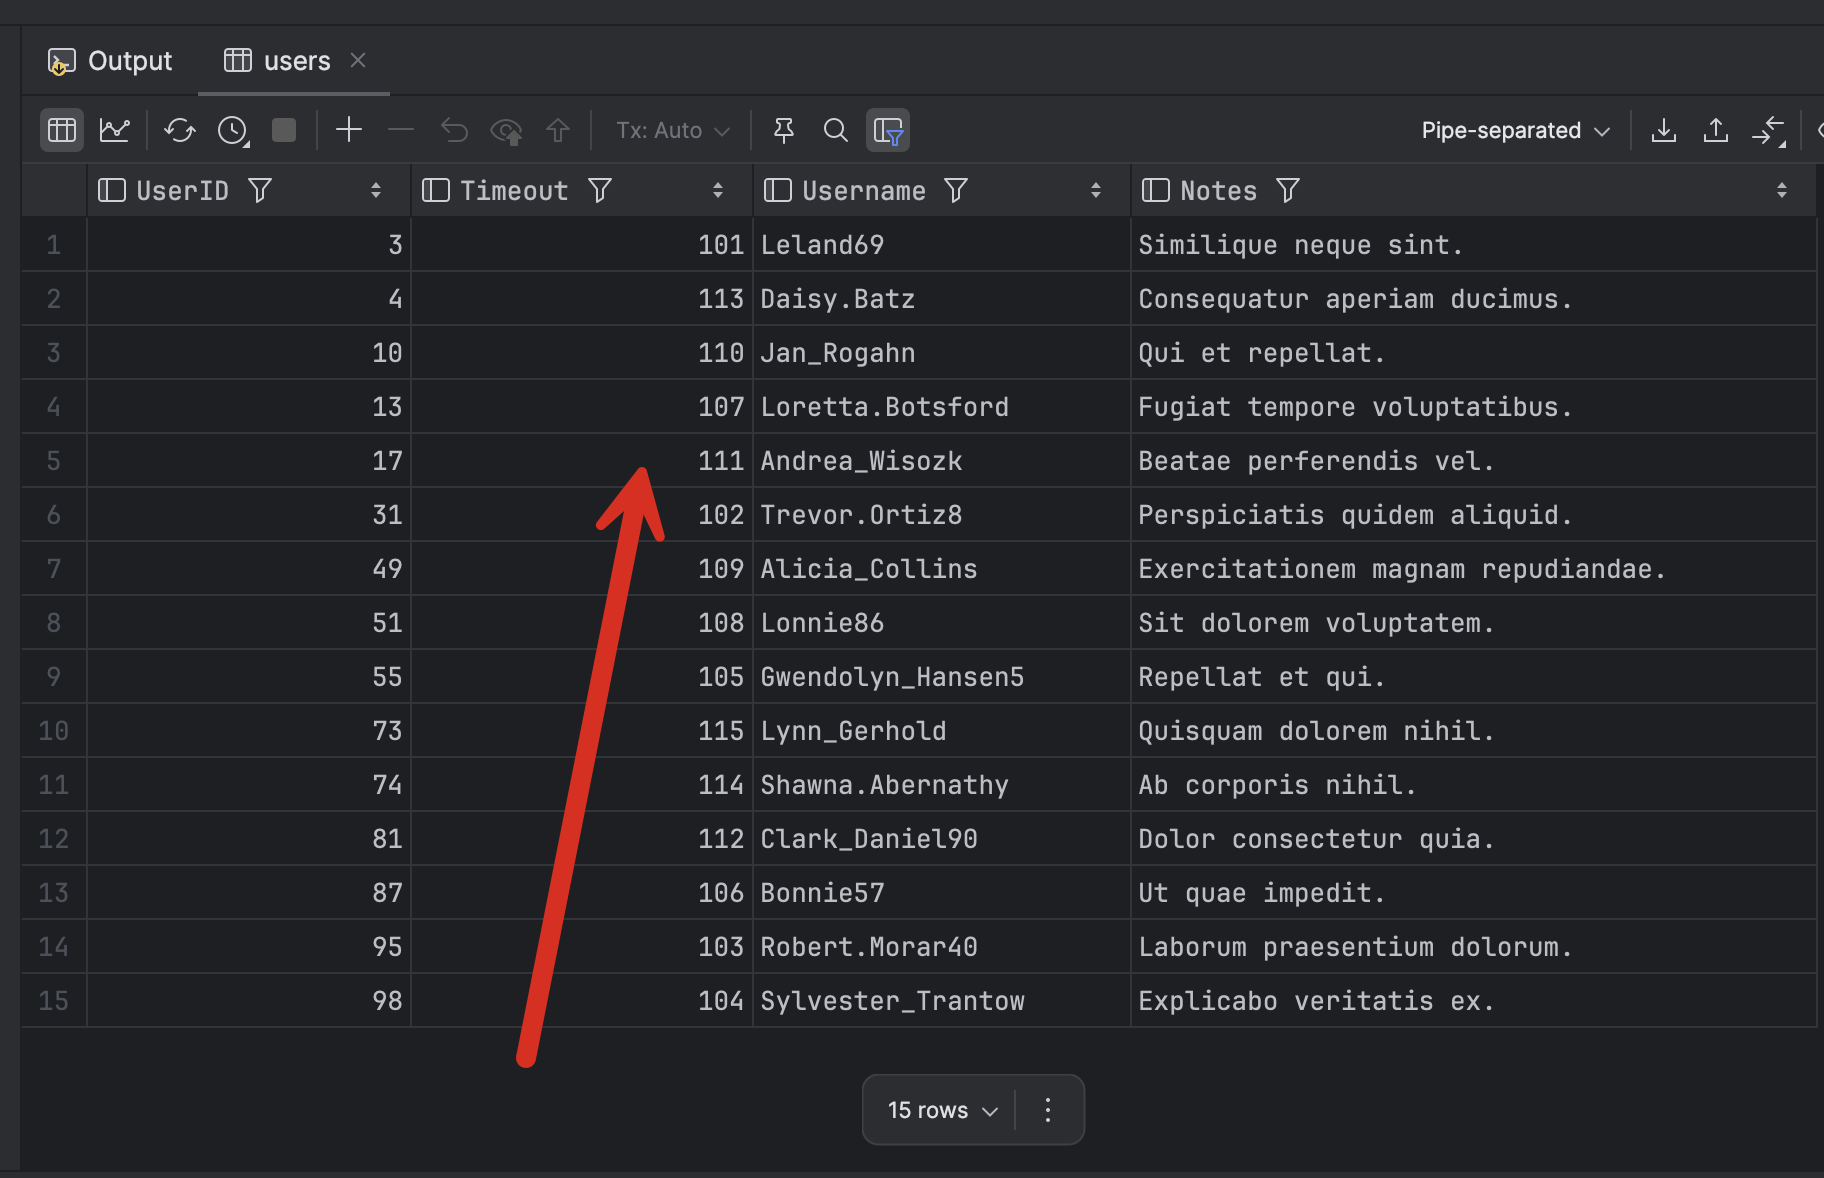Click the compare data arrows icon
Viewport: 1824px width, 1178px height.
[x=1768, y=130]
